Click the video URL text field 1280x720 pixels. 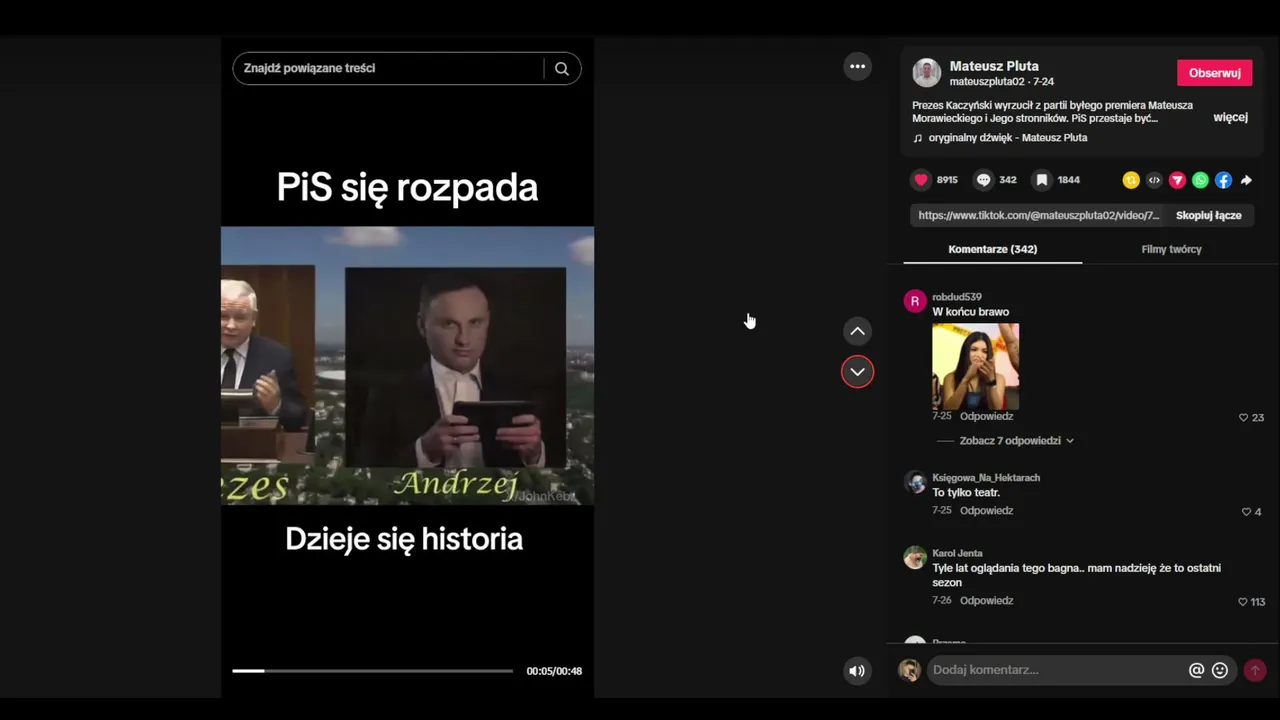tap(1038, 215)
